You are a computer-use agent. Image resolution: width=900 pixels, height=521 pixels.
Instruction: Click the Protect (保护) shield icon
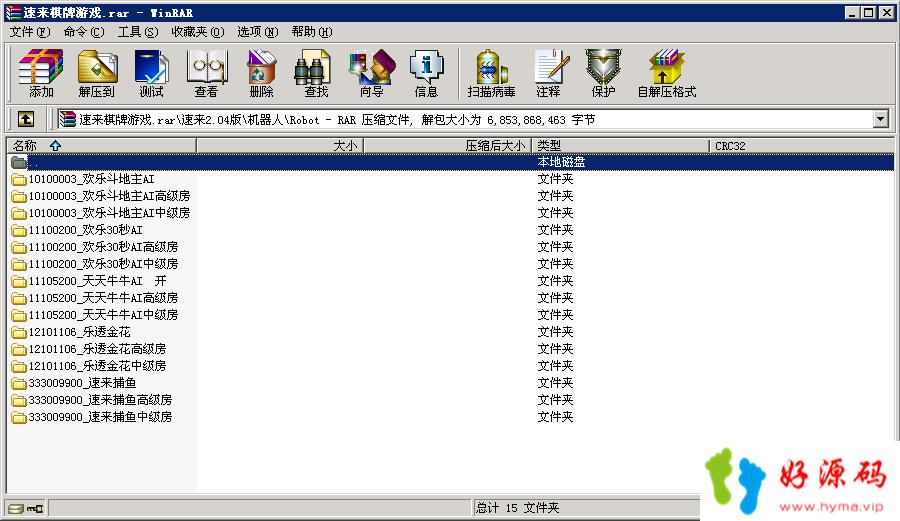tap(603, 73)
